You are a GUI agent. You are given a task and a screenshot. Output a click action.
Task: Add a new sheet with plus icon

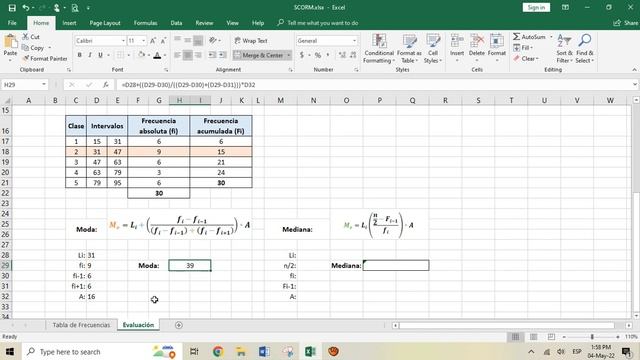pyautogui.click(x=179, y=325)
